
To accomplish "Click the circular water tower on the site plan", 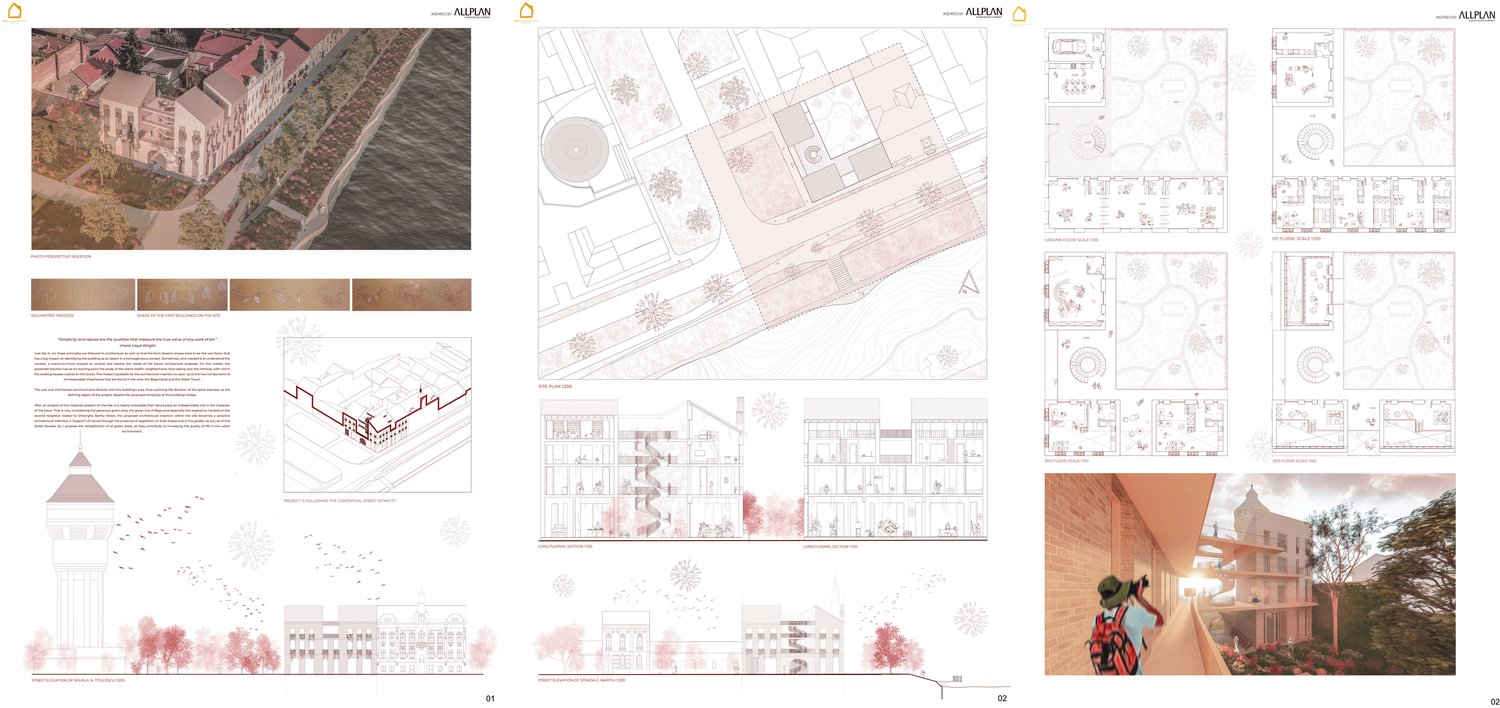I will 578,149.
